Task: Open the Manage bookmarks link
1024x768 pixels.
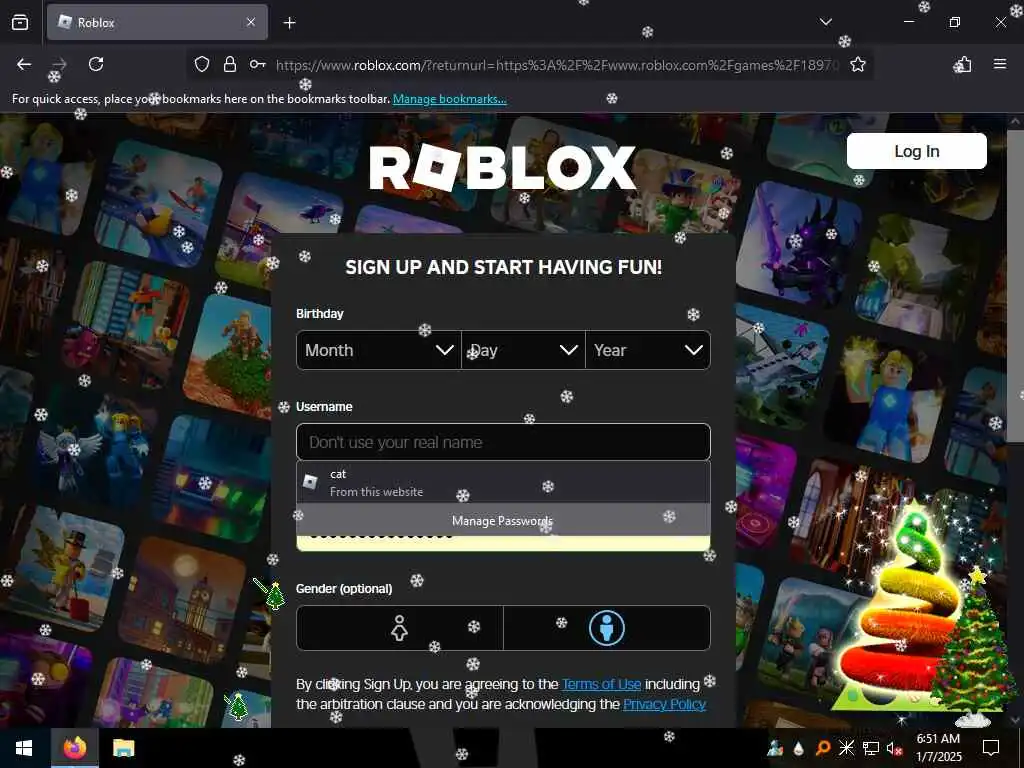Action: click(x=449, y=99)
